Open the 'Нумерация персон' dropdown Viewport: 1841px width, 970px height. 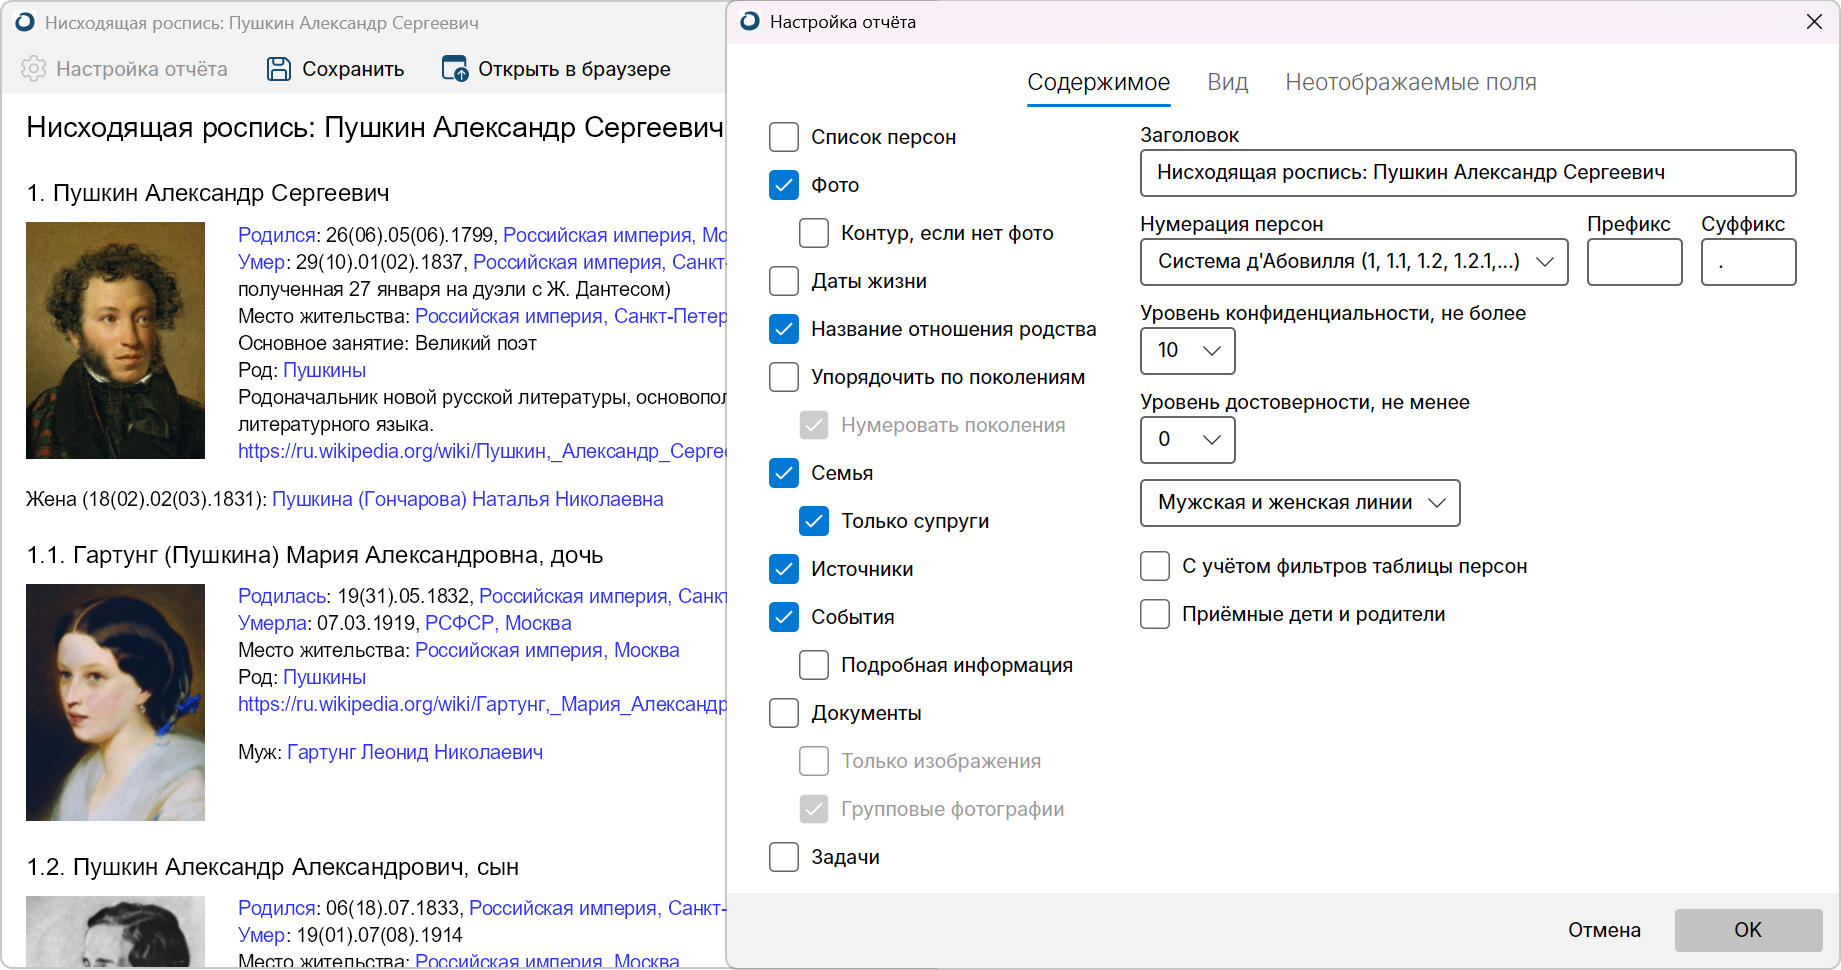[x=1354, y=262]
